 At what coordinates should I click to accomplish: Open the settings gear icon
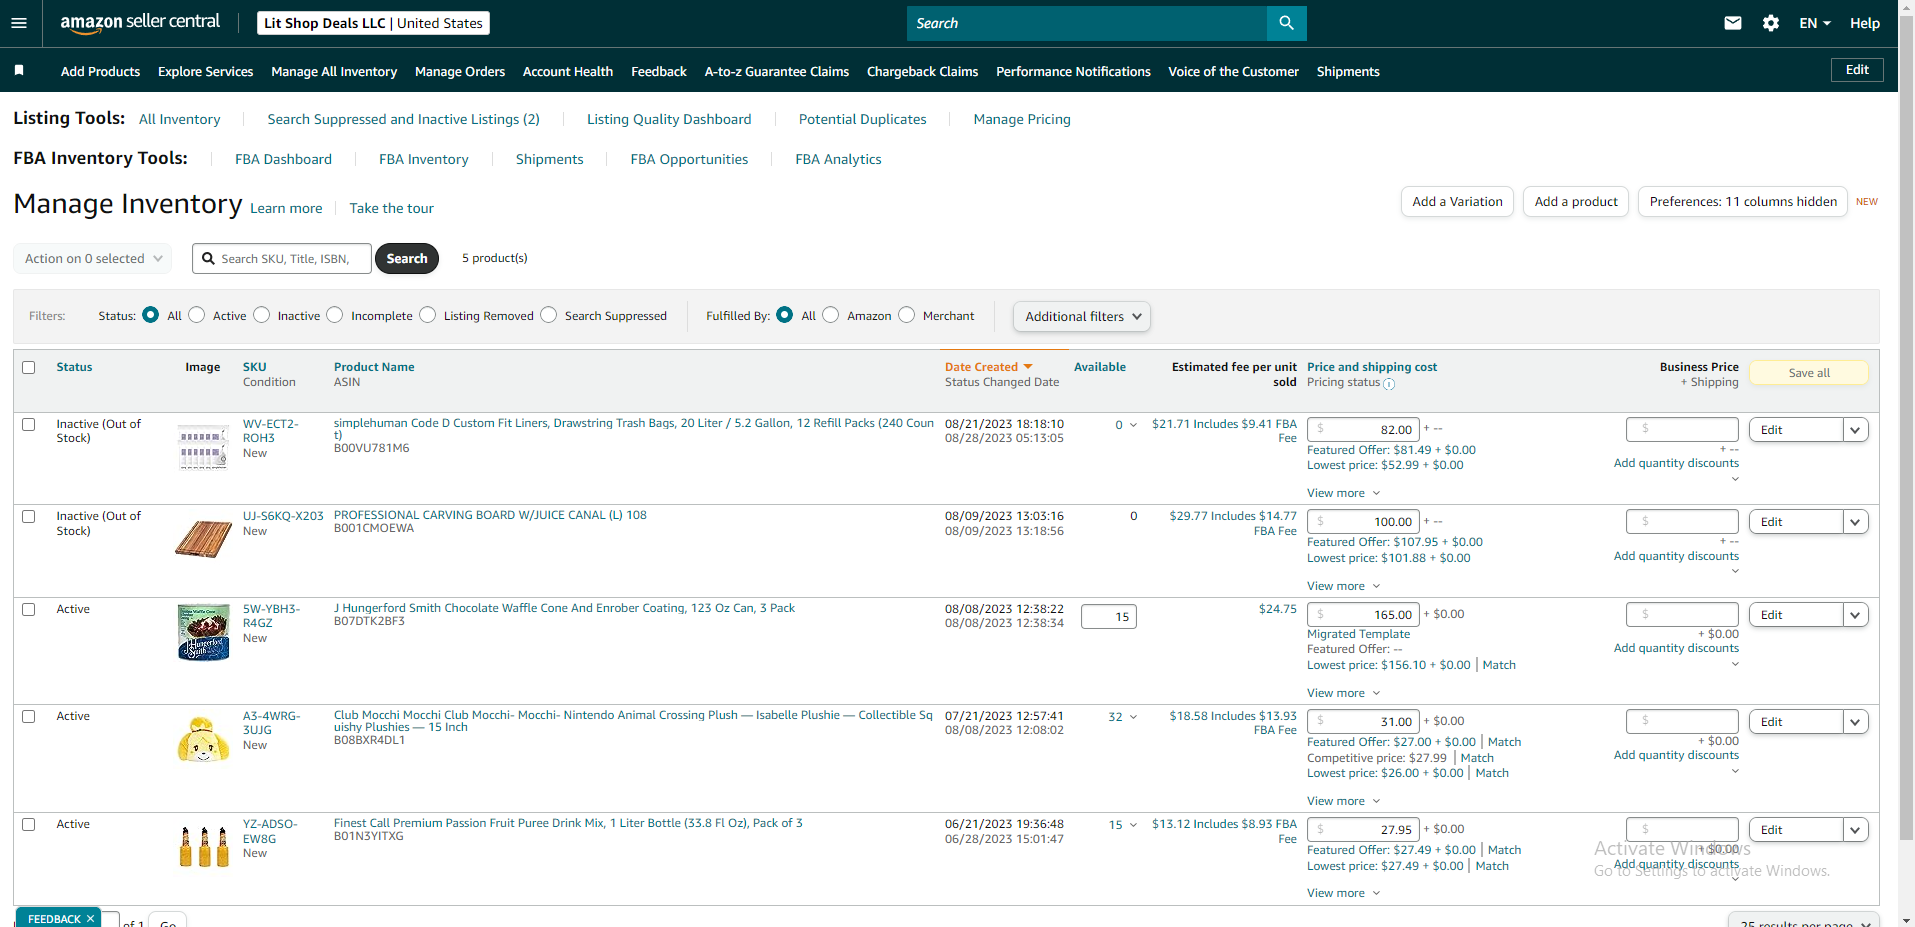[x=1771, y=23]
